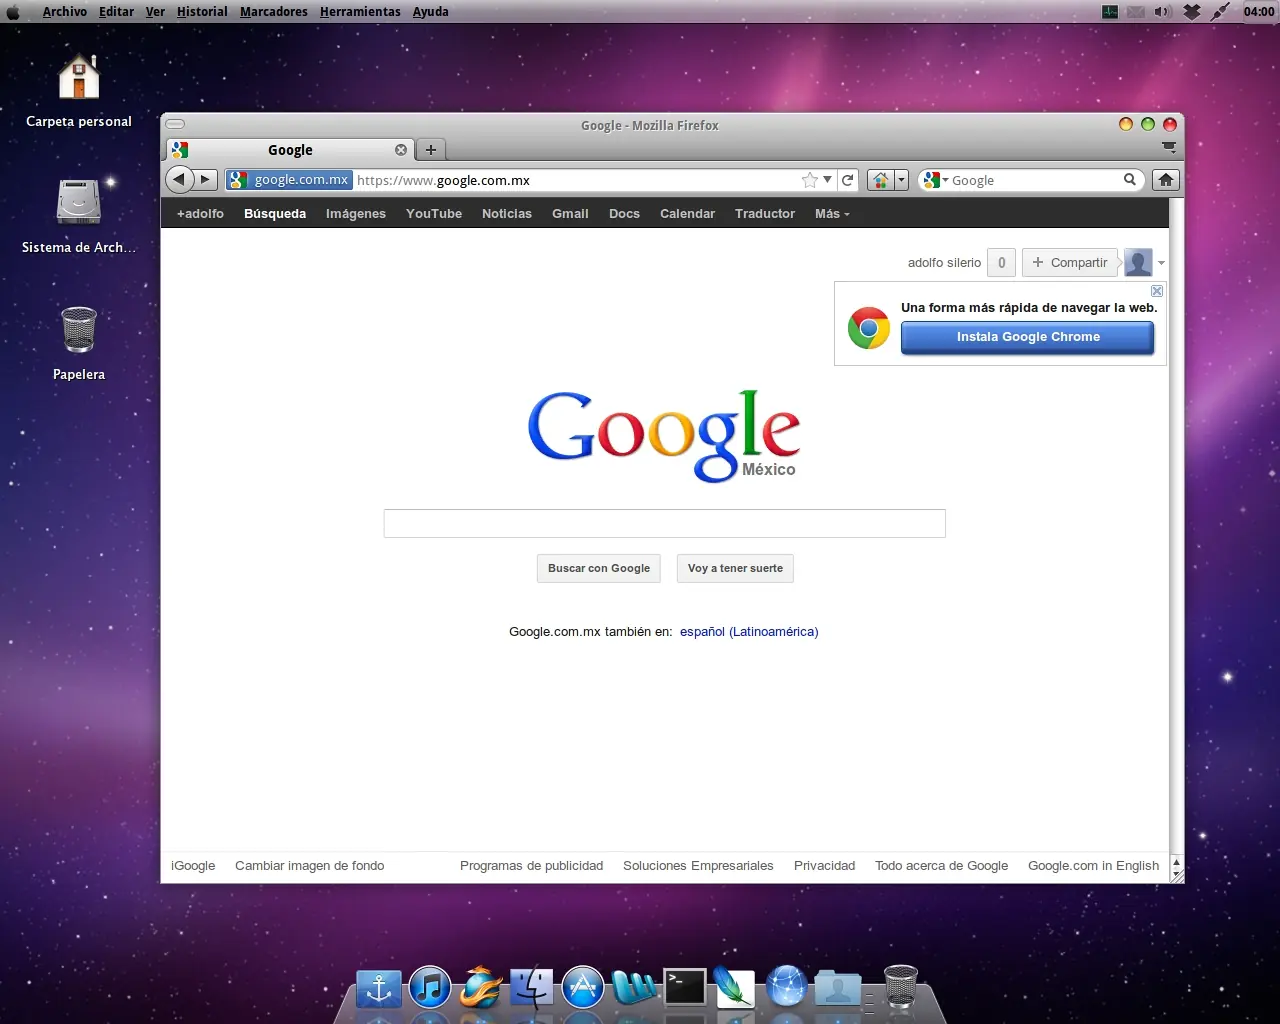Image resolution: width=1280 pixels, height=1024 pixels.
Task: Open the terminal from the dock
Action: point(685,987)
